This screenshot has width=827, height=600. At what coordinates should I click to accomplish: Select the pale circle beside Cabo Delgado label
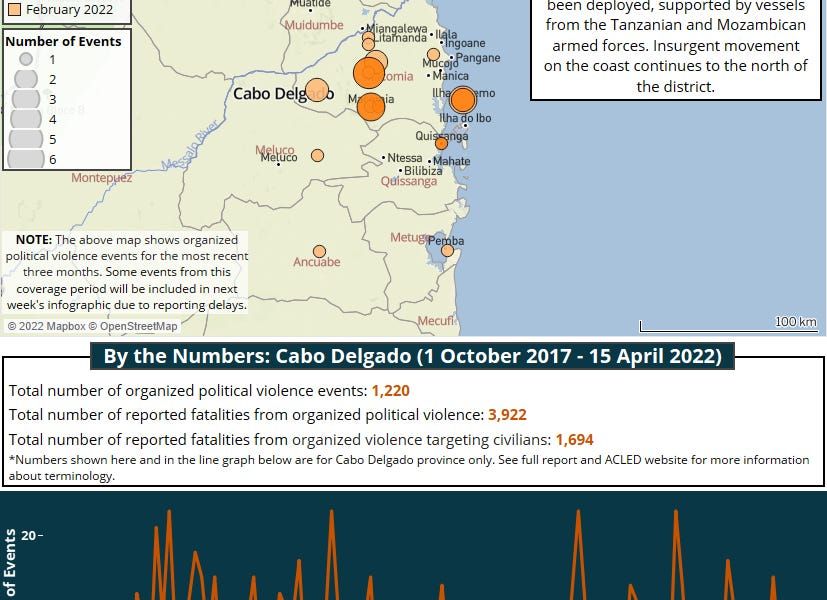[x=317, y=90]
